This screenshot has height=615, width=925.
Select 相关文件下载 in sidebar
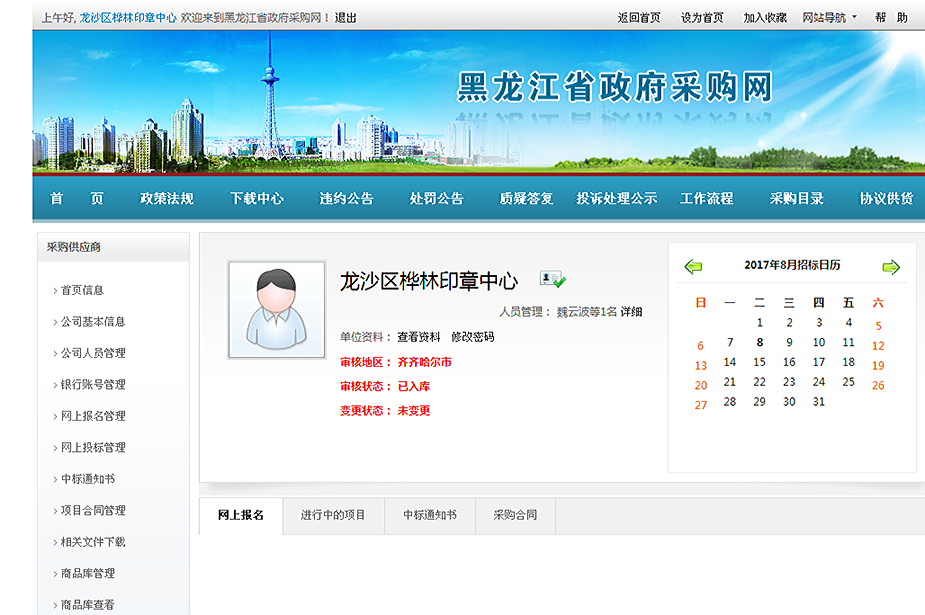coord(93,542)
